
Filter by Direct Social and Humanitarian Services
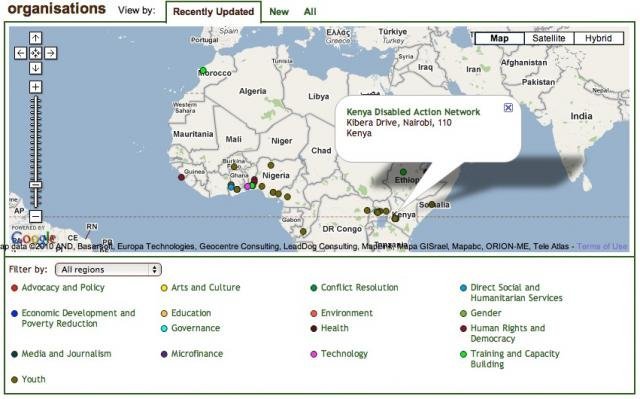point(516,293)
